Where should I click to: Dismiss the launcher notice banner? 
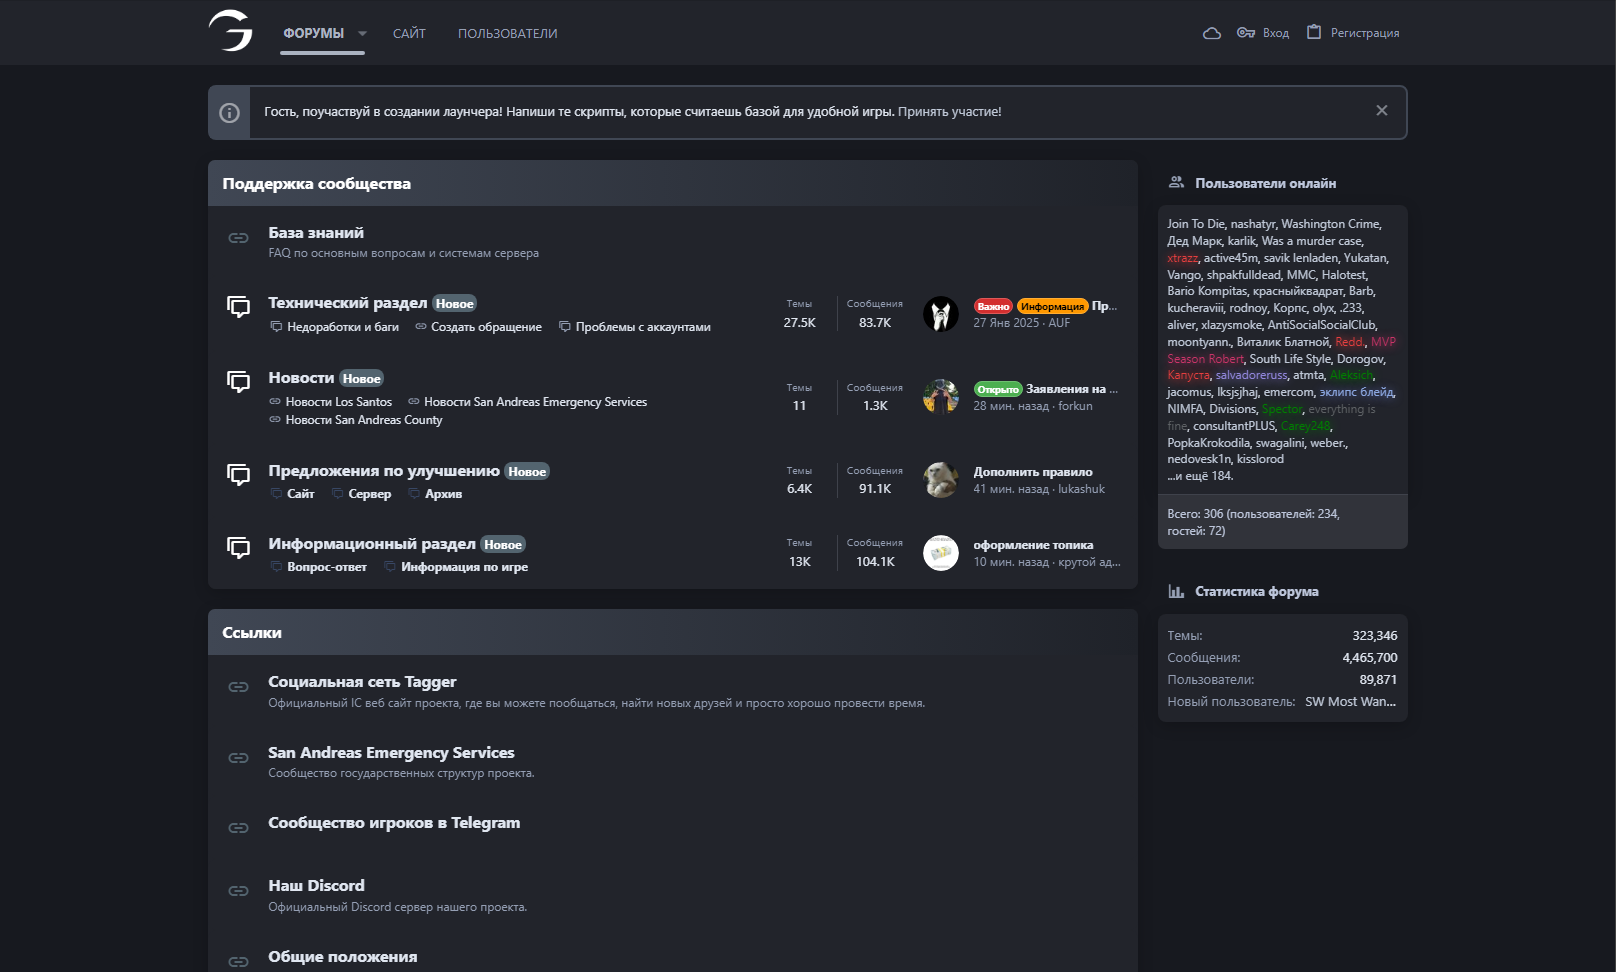click(x=1381, y=111)
